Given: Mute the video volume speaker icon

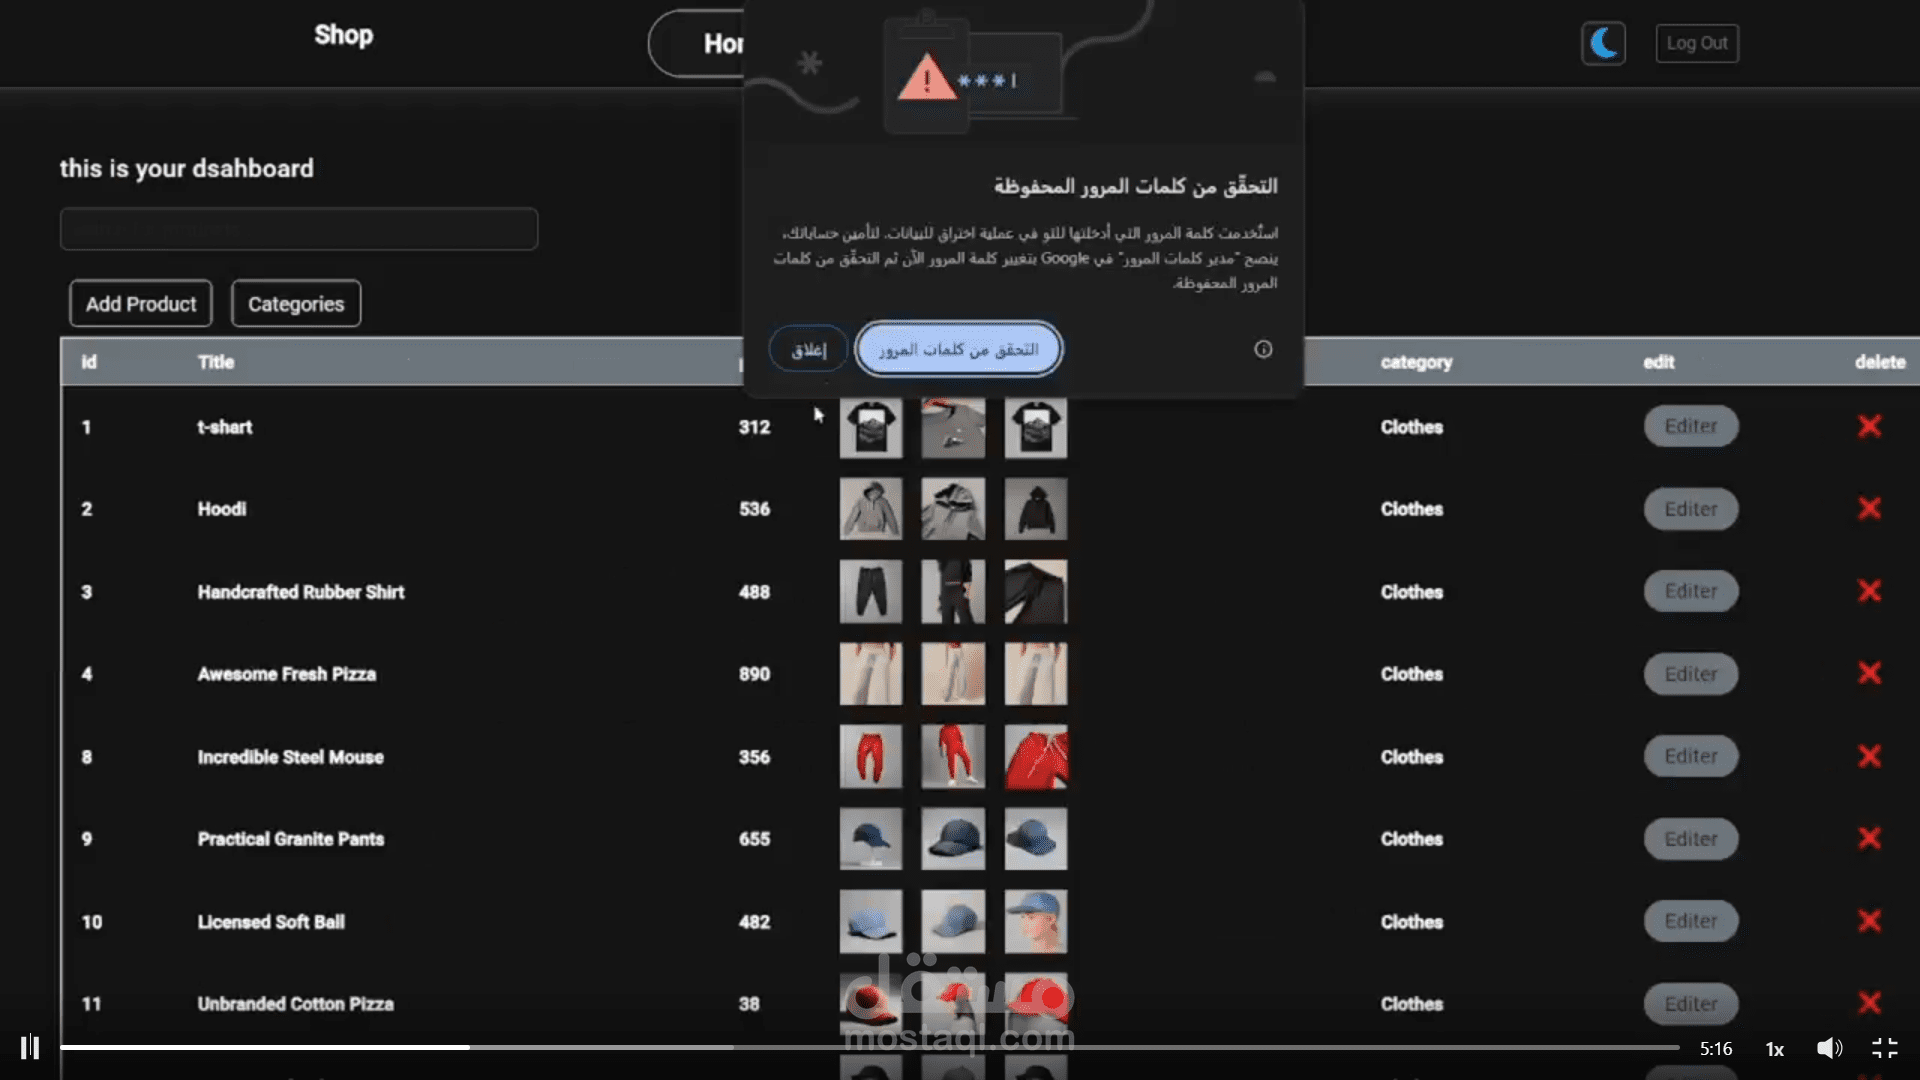Looking at the screenshot, I should click(1829, 1048).
